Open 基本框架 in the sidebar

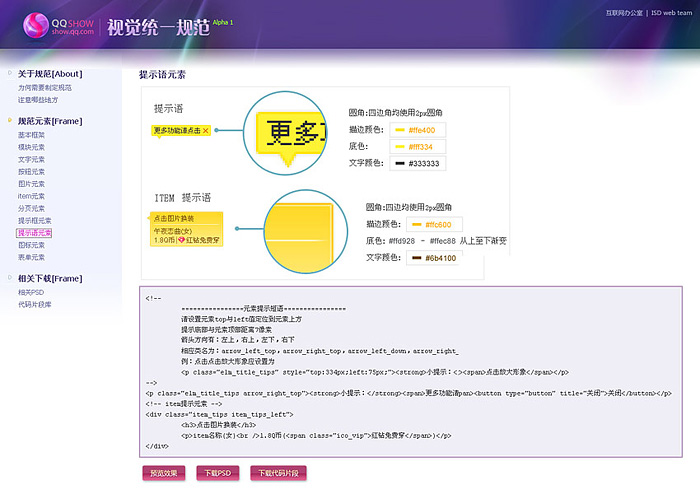click(31, 135)
